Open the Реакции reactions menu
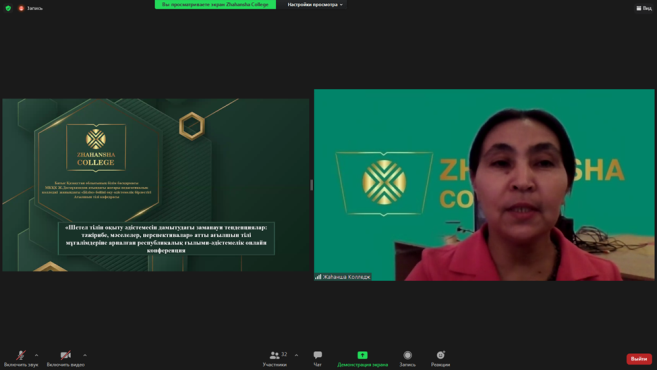The width and height of the screenshot is (657, 370). 440,359
